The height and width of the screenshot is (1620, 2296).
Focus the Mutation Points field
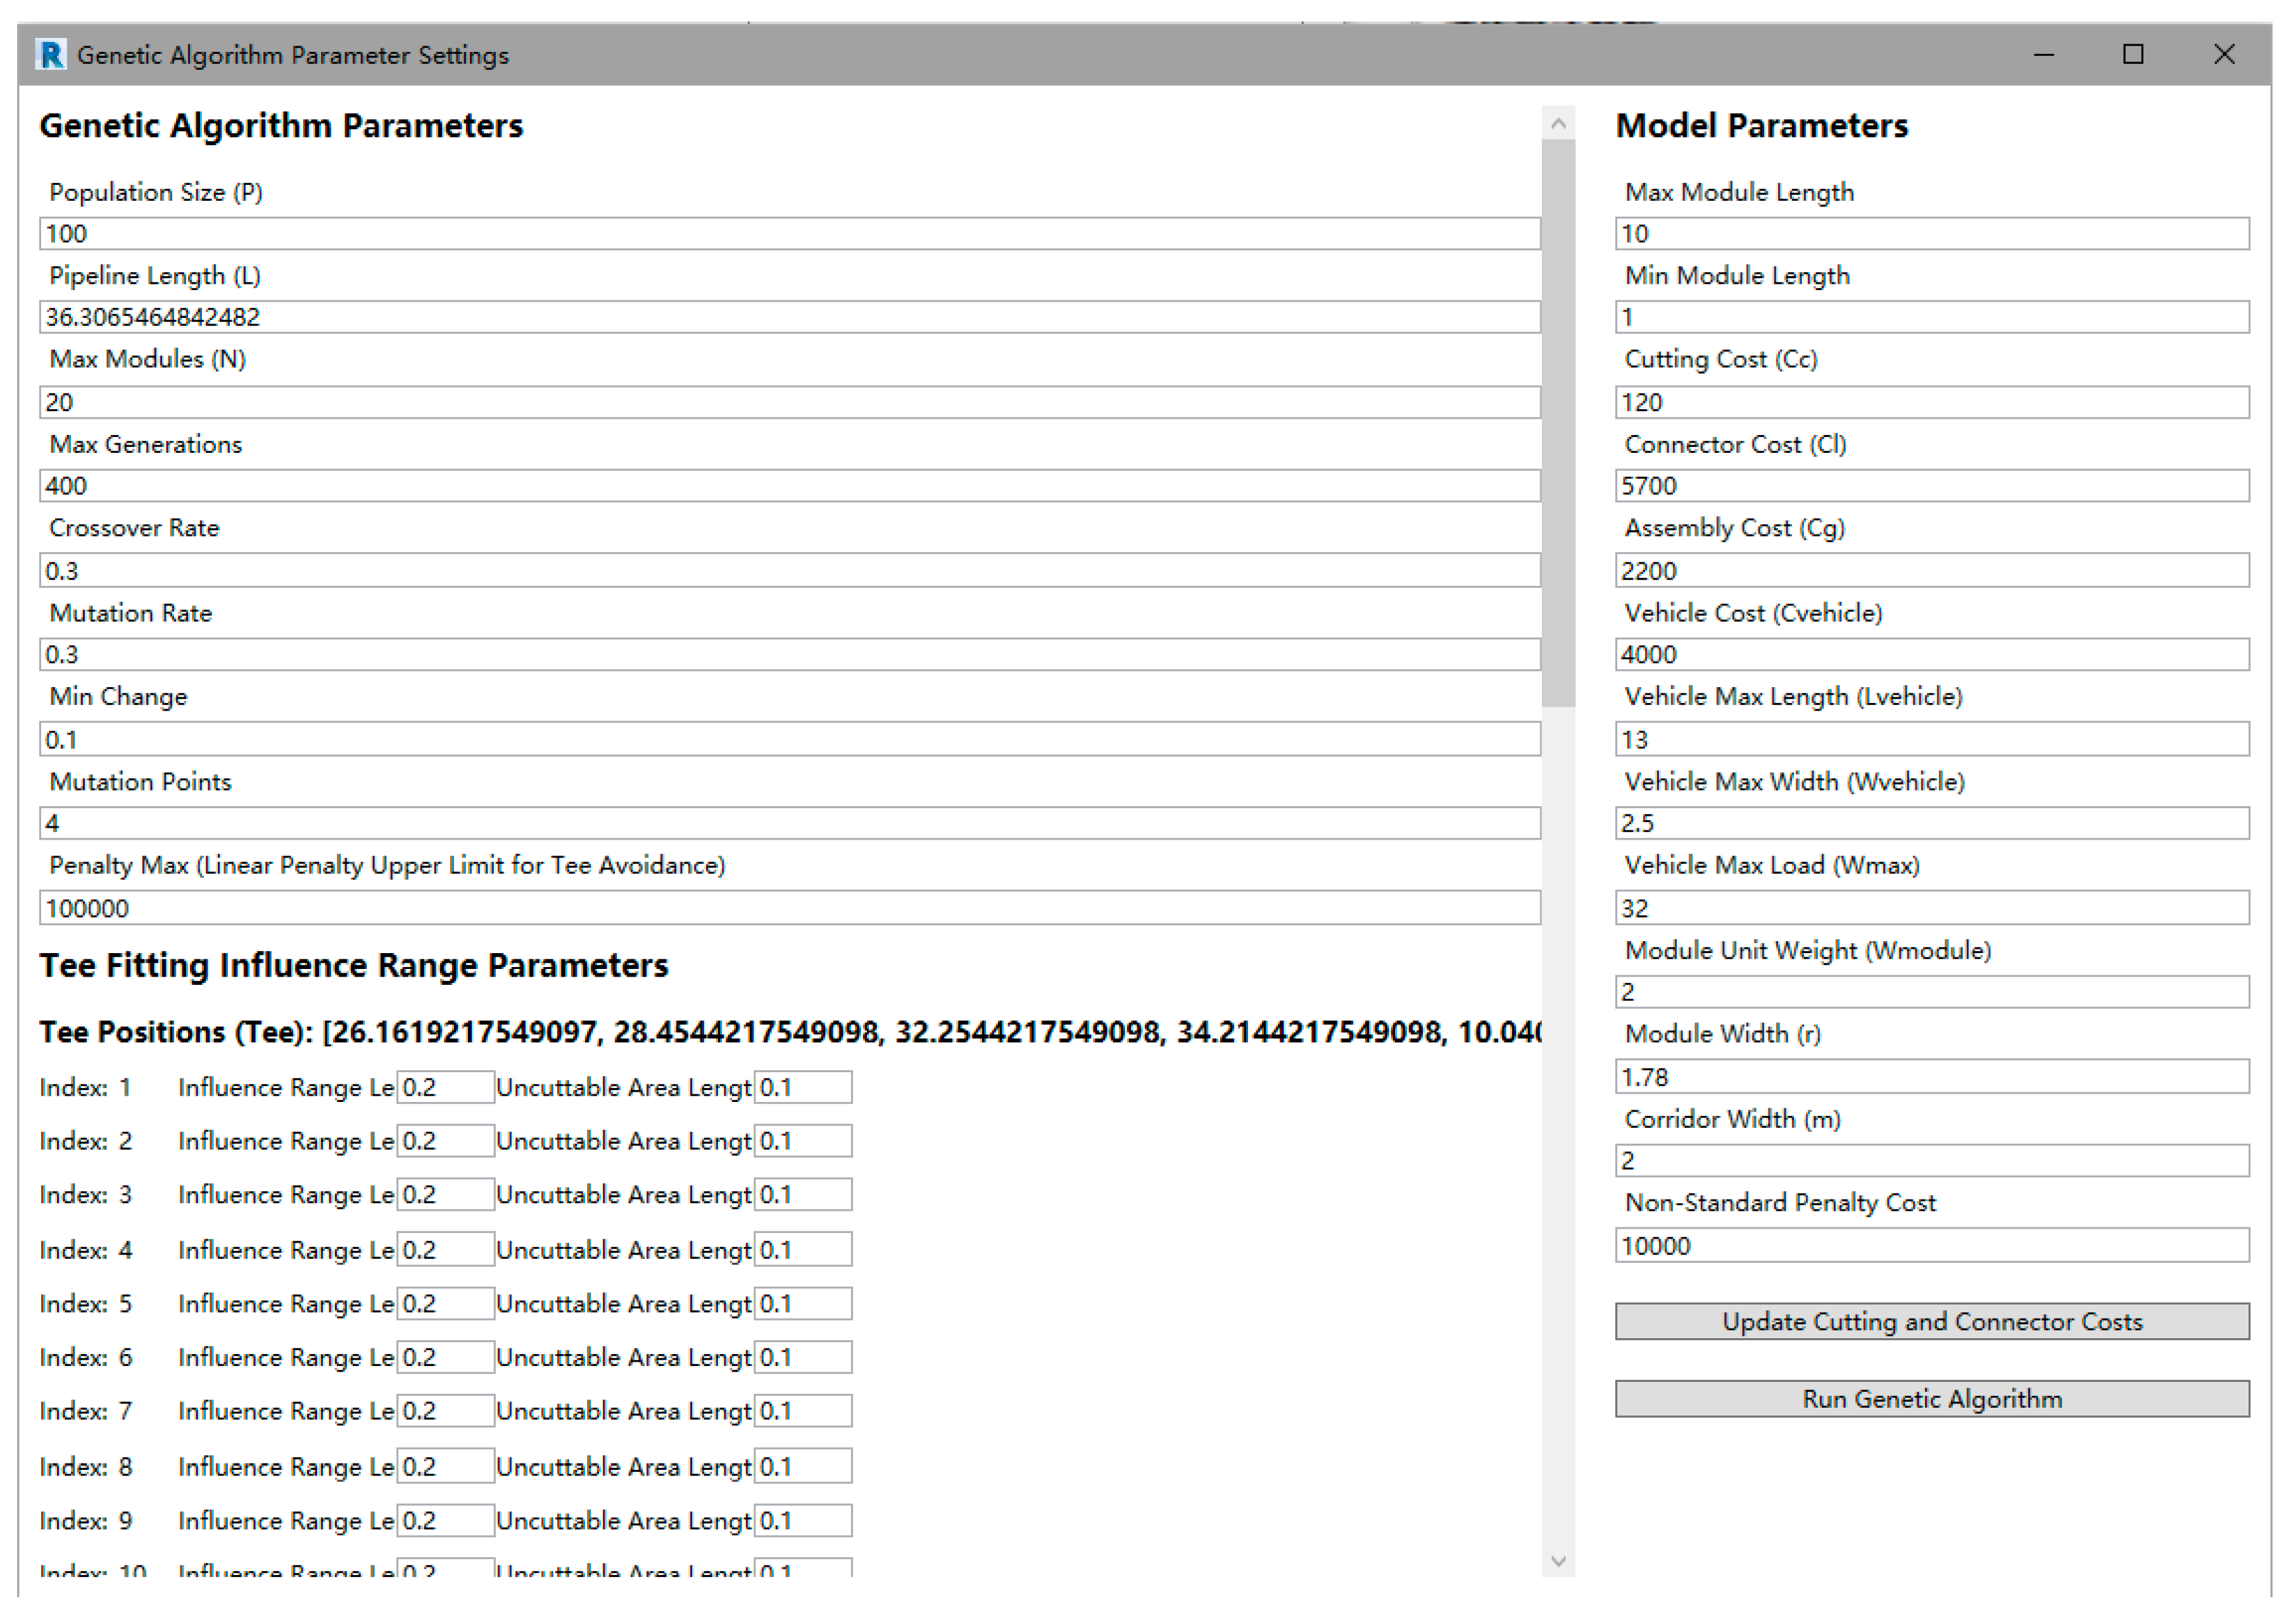[x=789, y=823]
